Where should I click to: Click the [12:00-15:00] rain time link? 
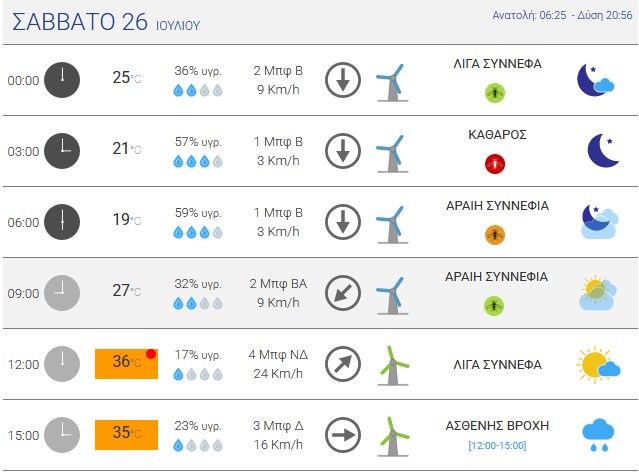pos(497,445)
